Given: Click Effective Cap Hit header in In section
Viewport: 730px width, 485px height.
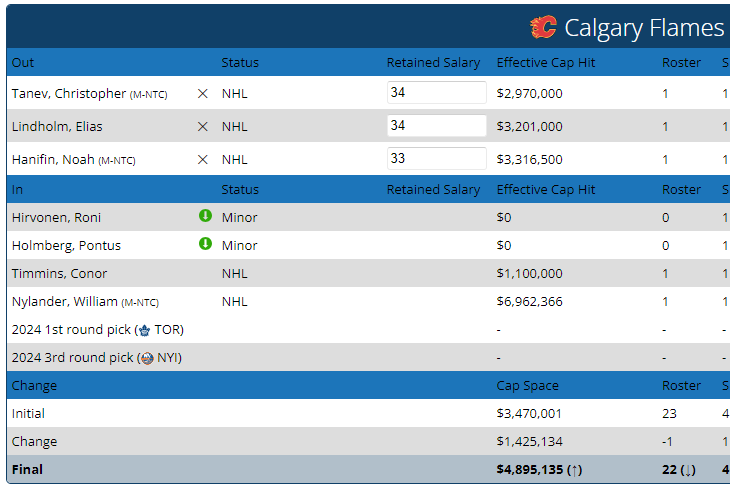Looking at the screenshot, I should pyautogui.click(x=546, y=189).
